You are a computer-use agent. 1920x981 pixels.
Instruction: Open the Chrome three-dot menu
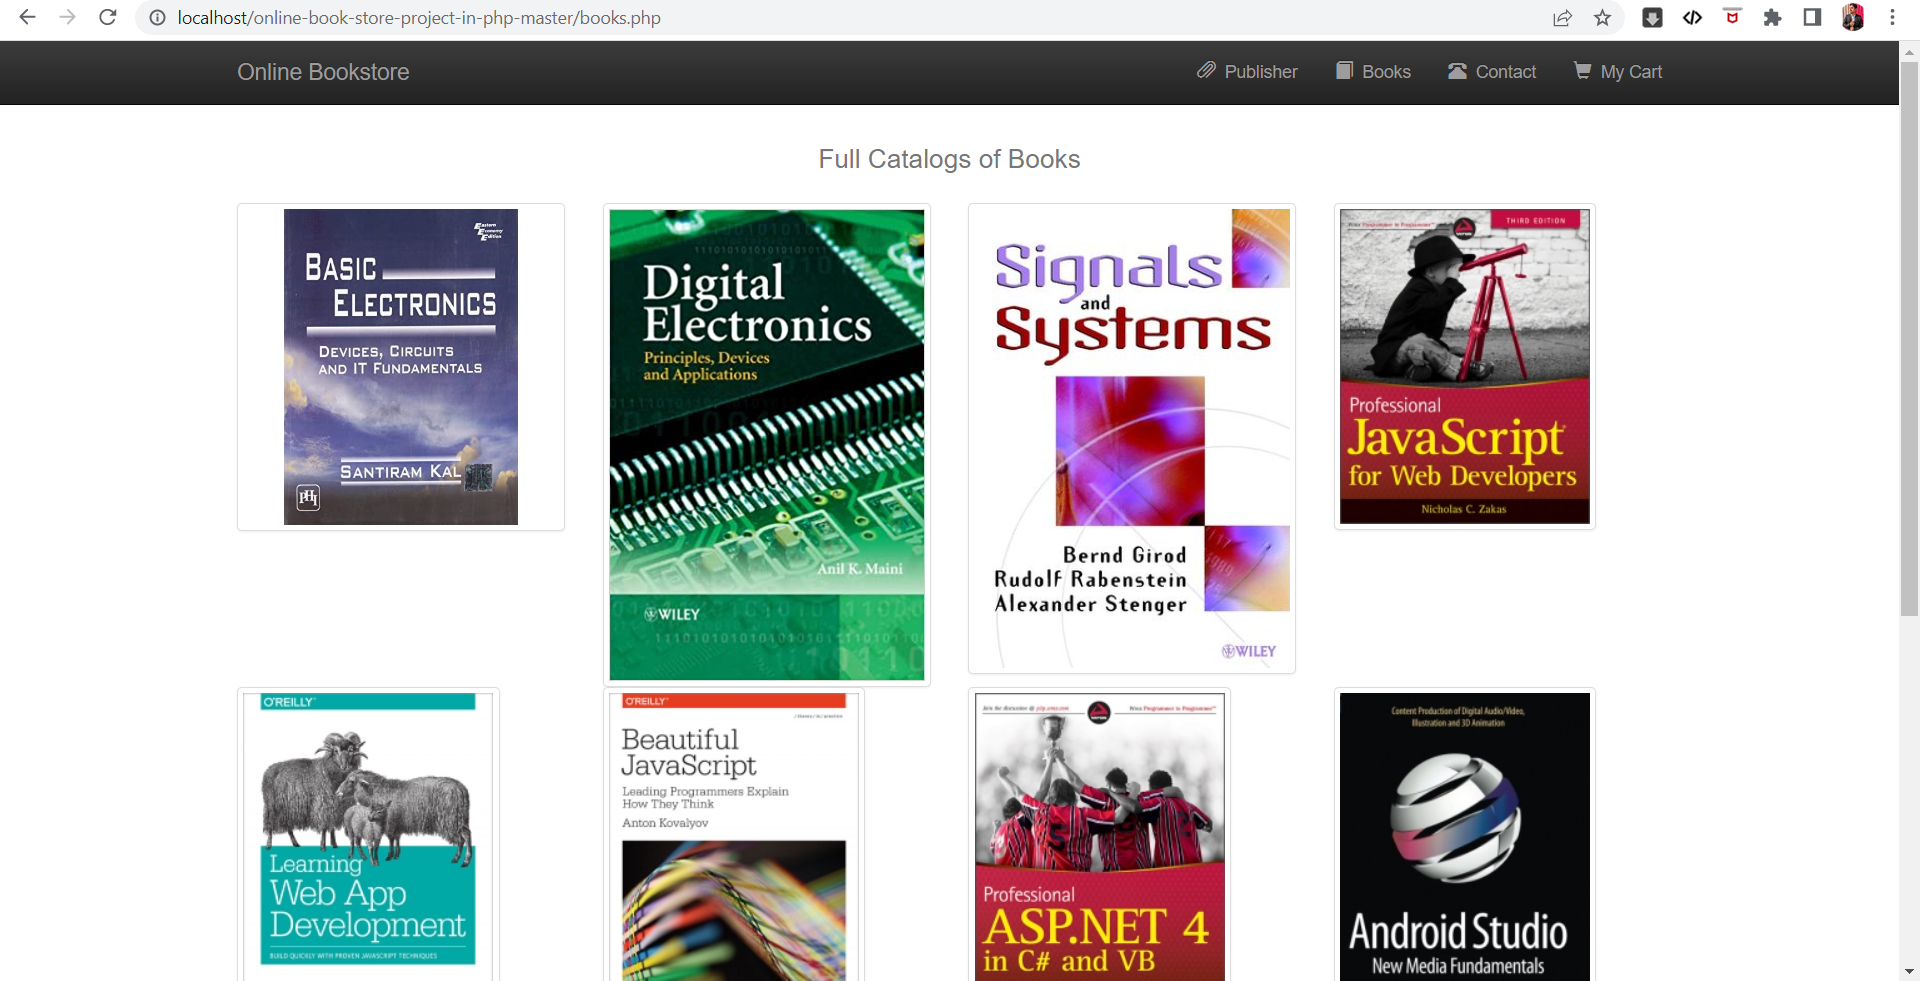click(1893, 17)
